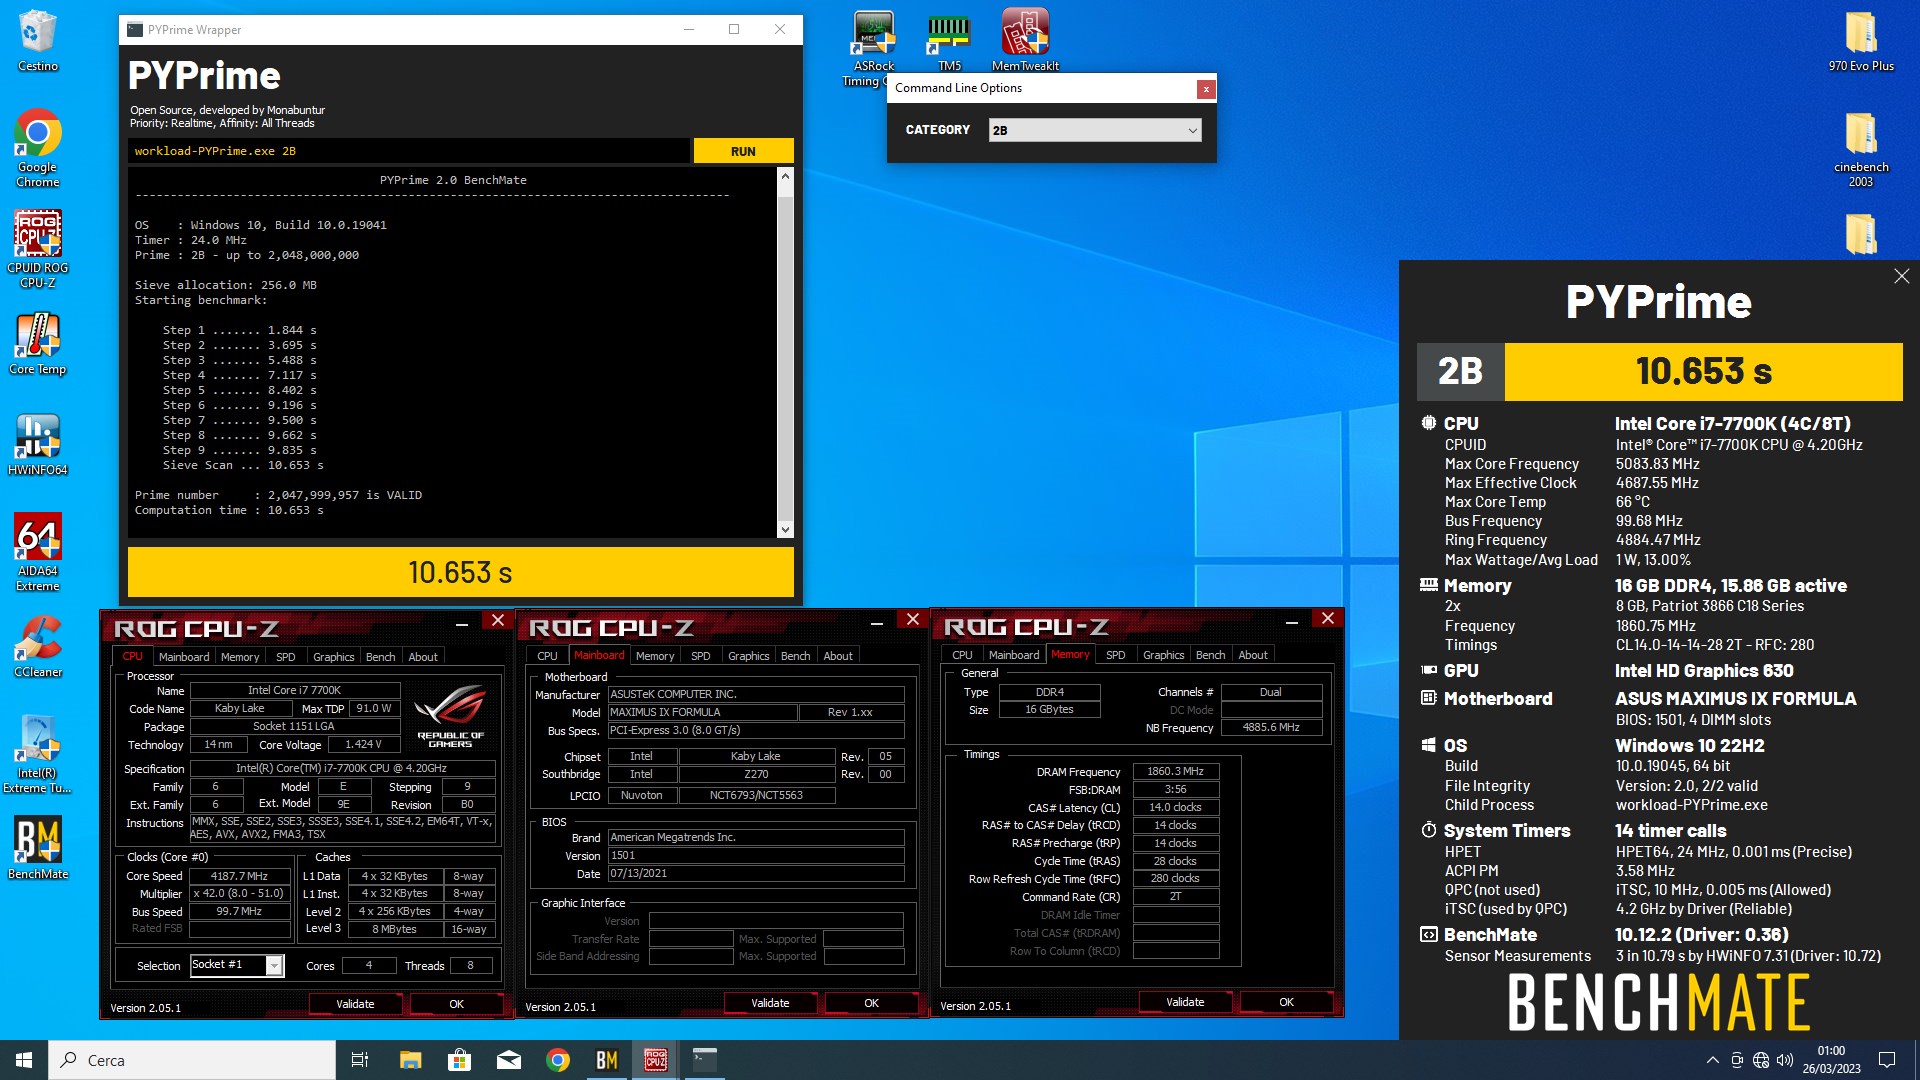Image resolution: width=1920 pixels, height=1080 pixels.
Task: Launch the TM5 memory test icon
Action: (949, 40)
